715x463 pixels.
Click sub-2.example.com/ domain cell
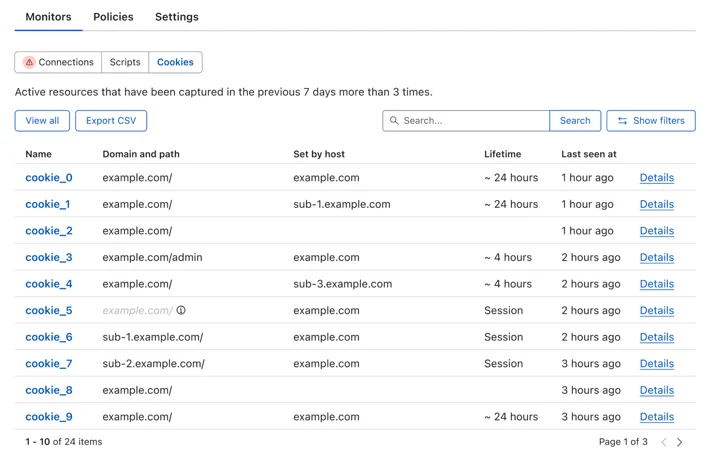[154, 364]
